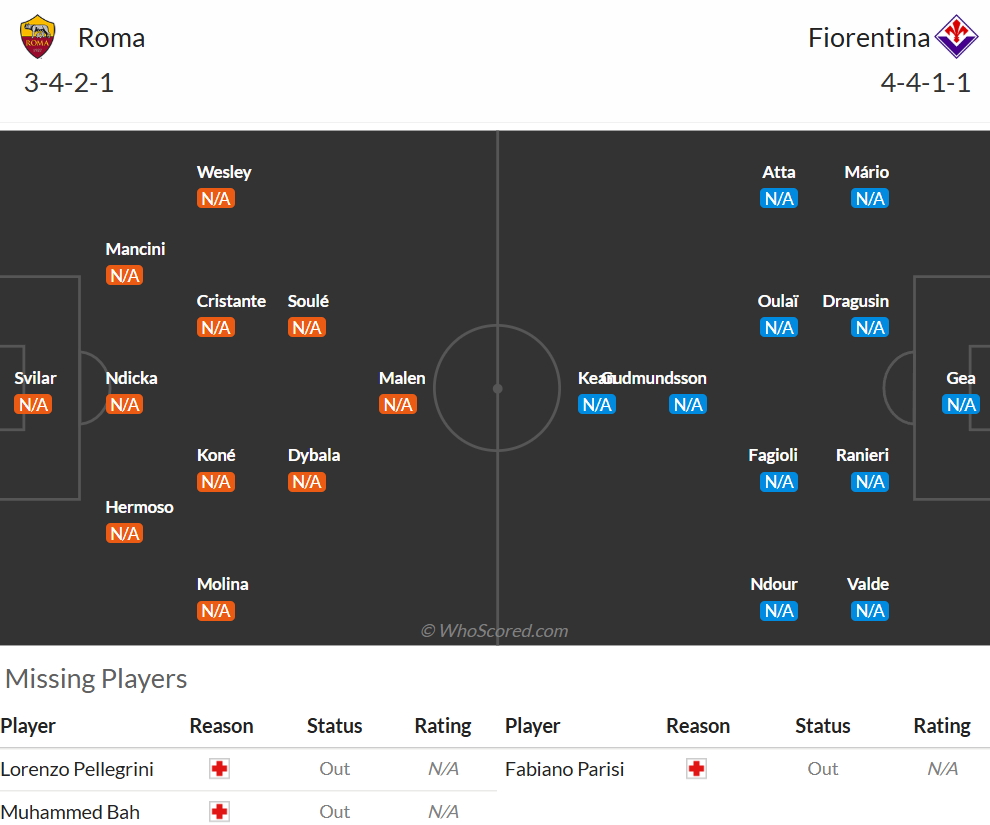Select Ndour on the Fiorentina lineup
The height and width of the screenshot is (825, 990).
[x=774, y=585]
